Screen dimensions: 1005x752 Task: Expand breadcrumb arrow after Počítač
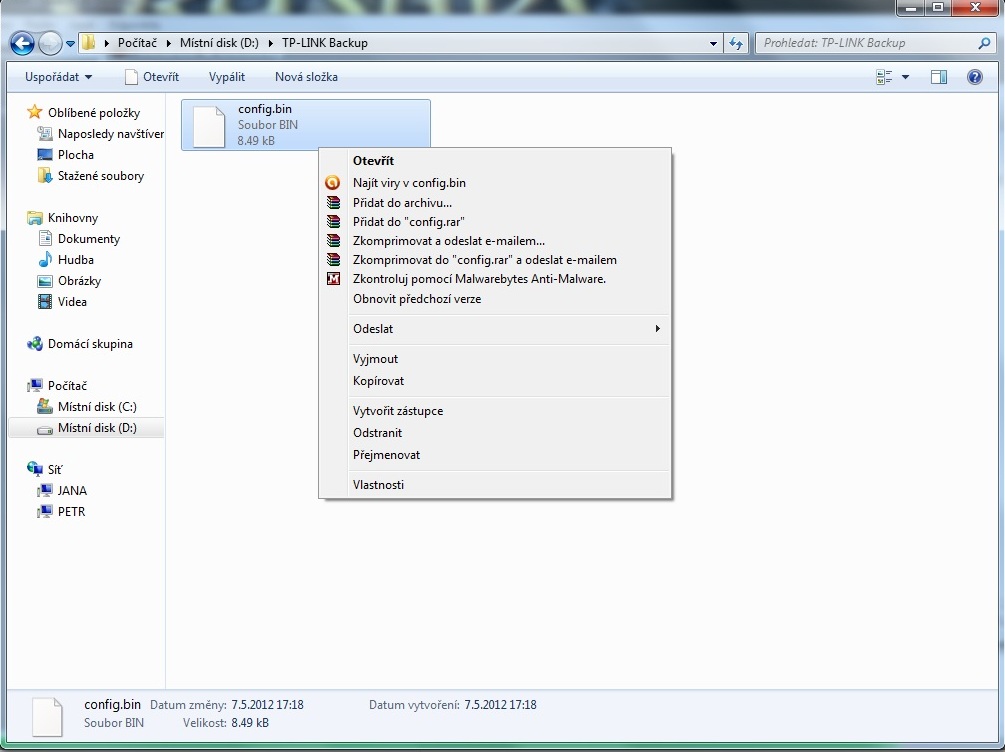pyautogui.click(x=169, y=44)
